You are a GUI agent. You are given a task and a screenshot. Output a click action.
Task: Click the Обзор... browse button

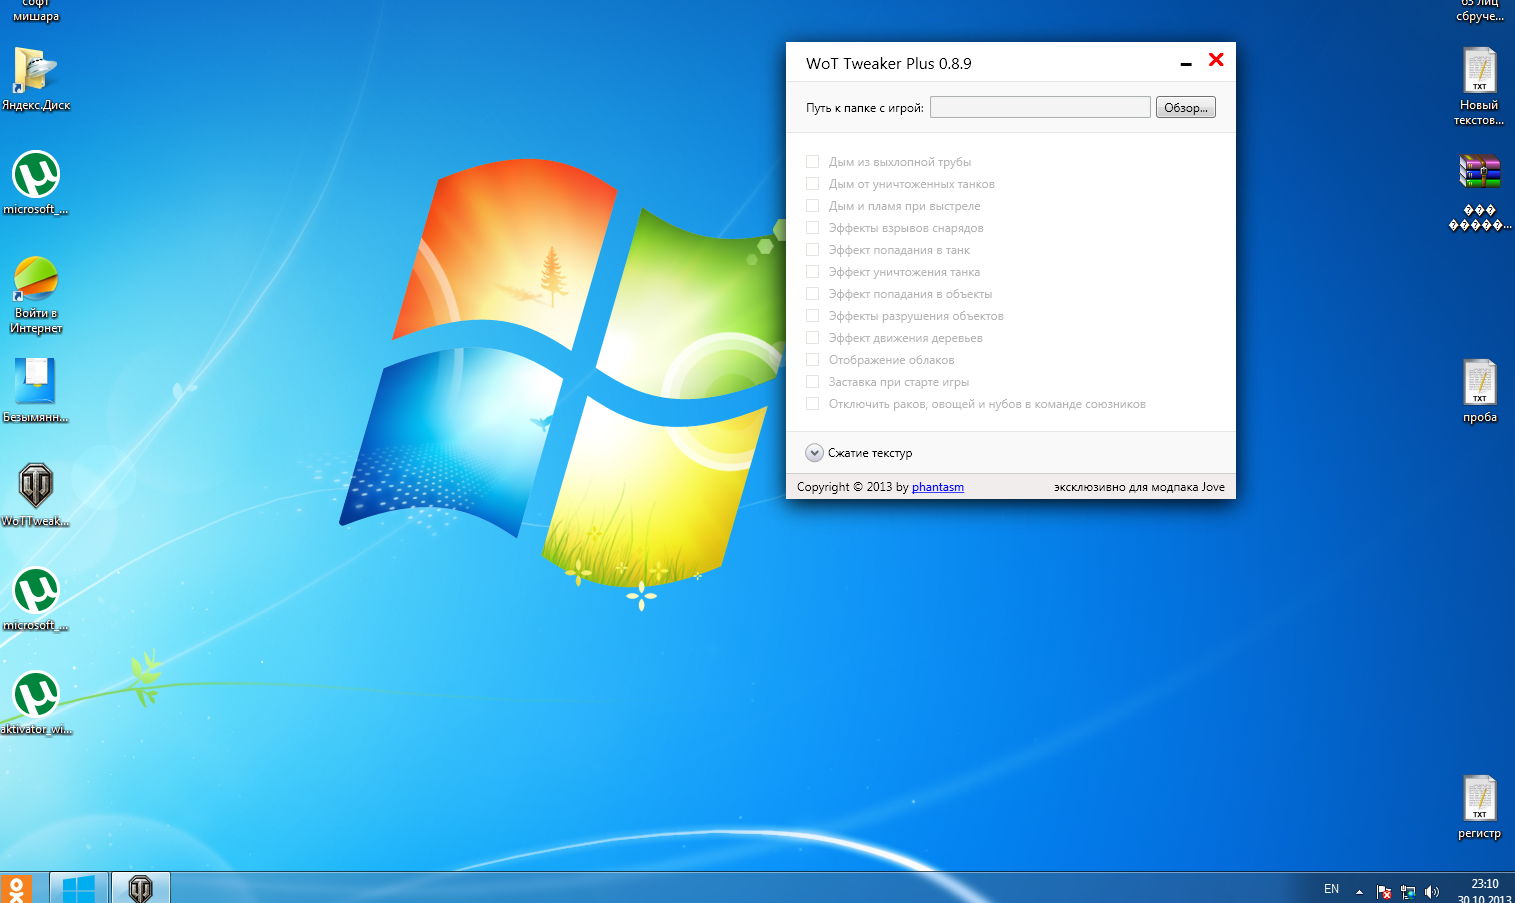1185,107
